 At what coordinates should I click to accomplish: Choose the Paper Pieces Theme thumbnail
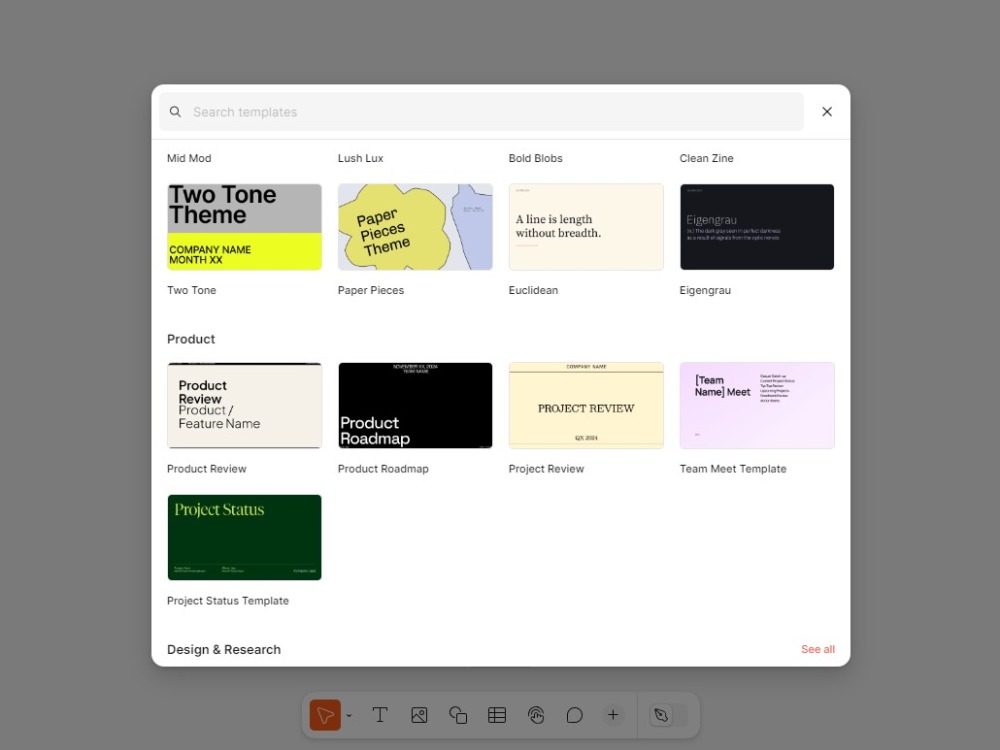415,227
